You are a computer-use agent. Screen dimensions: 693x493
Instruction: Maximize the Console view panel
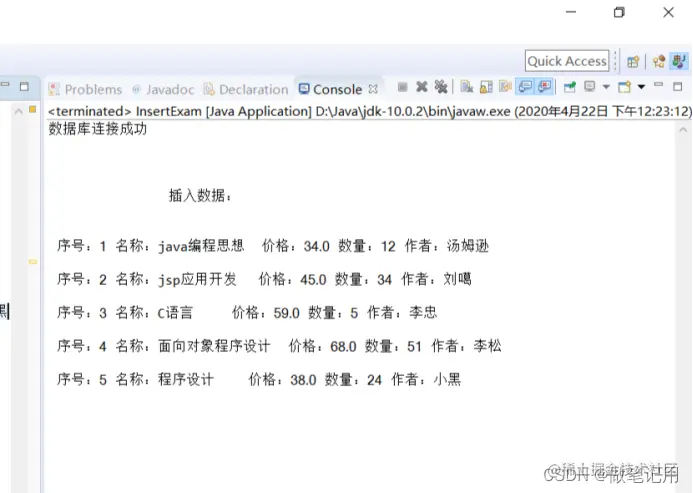678,87
